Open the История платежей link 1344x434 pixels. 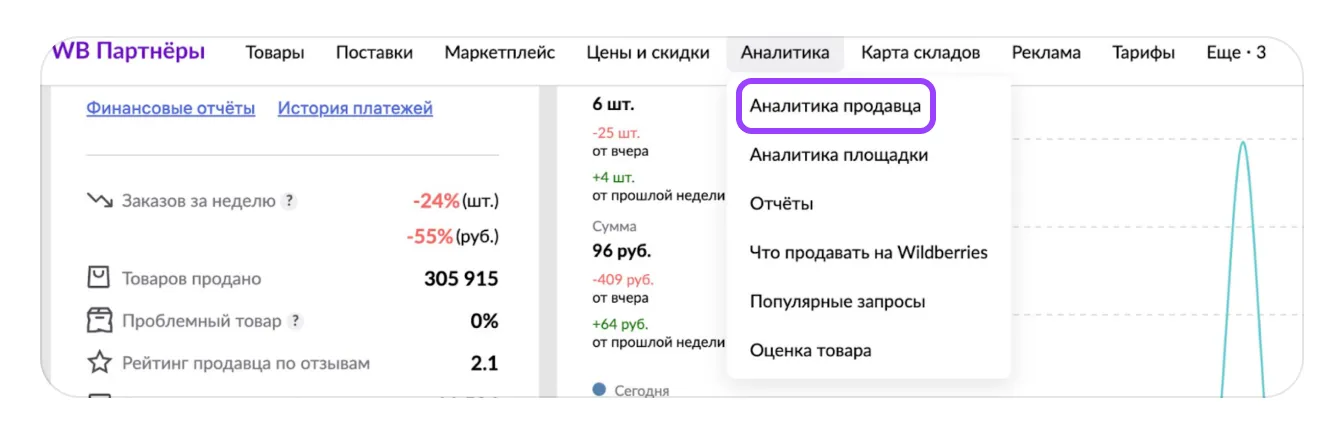(x=355, y=108)
